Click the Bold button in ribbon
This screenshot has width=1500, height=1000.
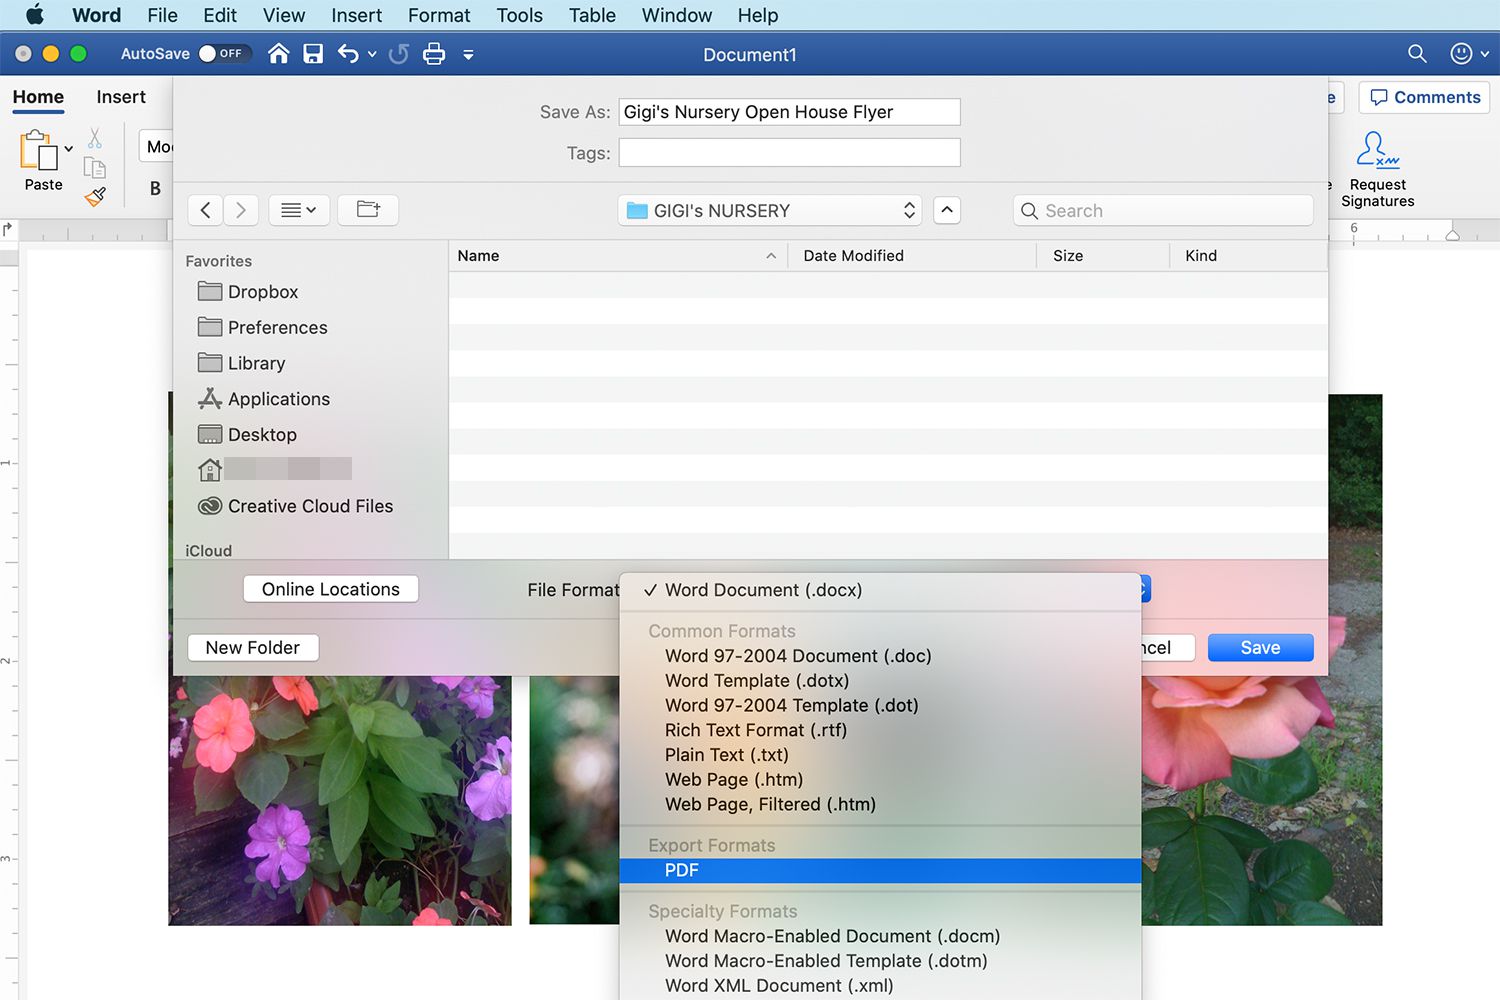[x=155, y=188]
